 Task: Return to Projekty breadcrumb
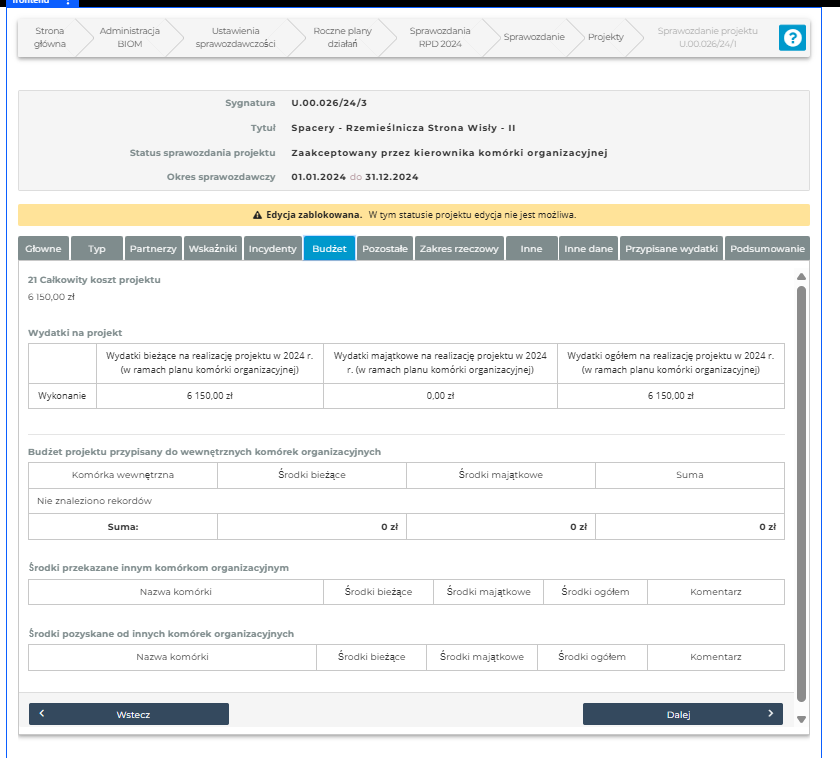605,37
